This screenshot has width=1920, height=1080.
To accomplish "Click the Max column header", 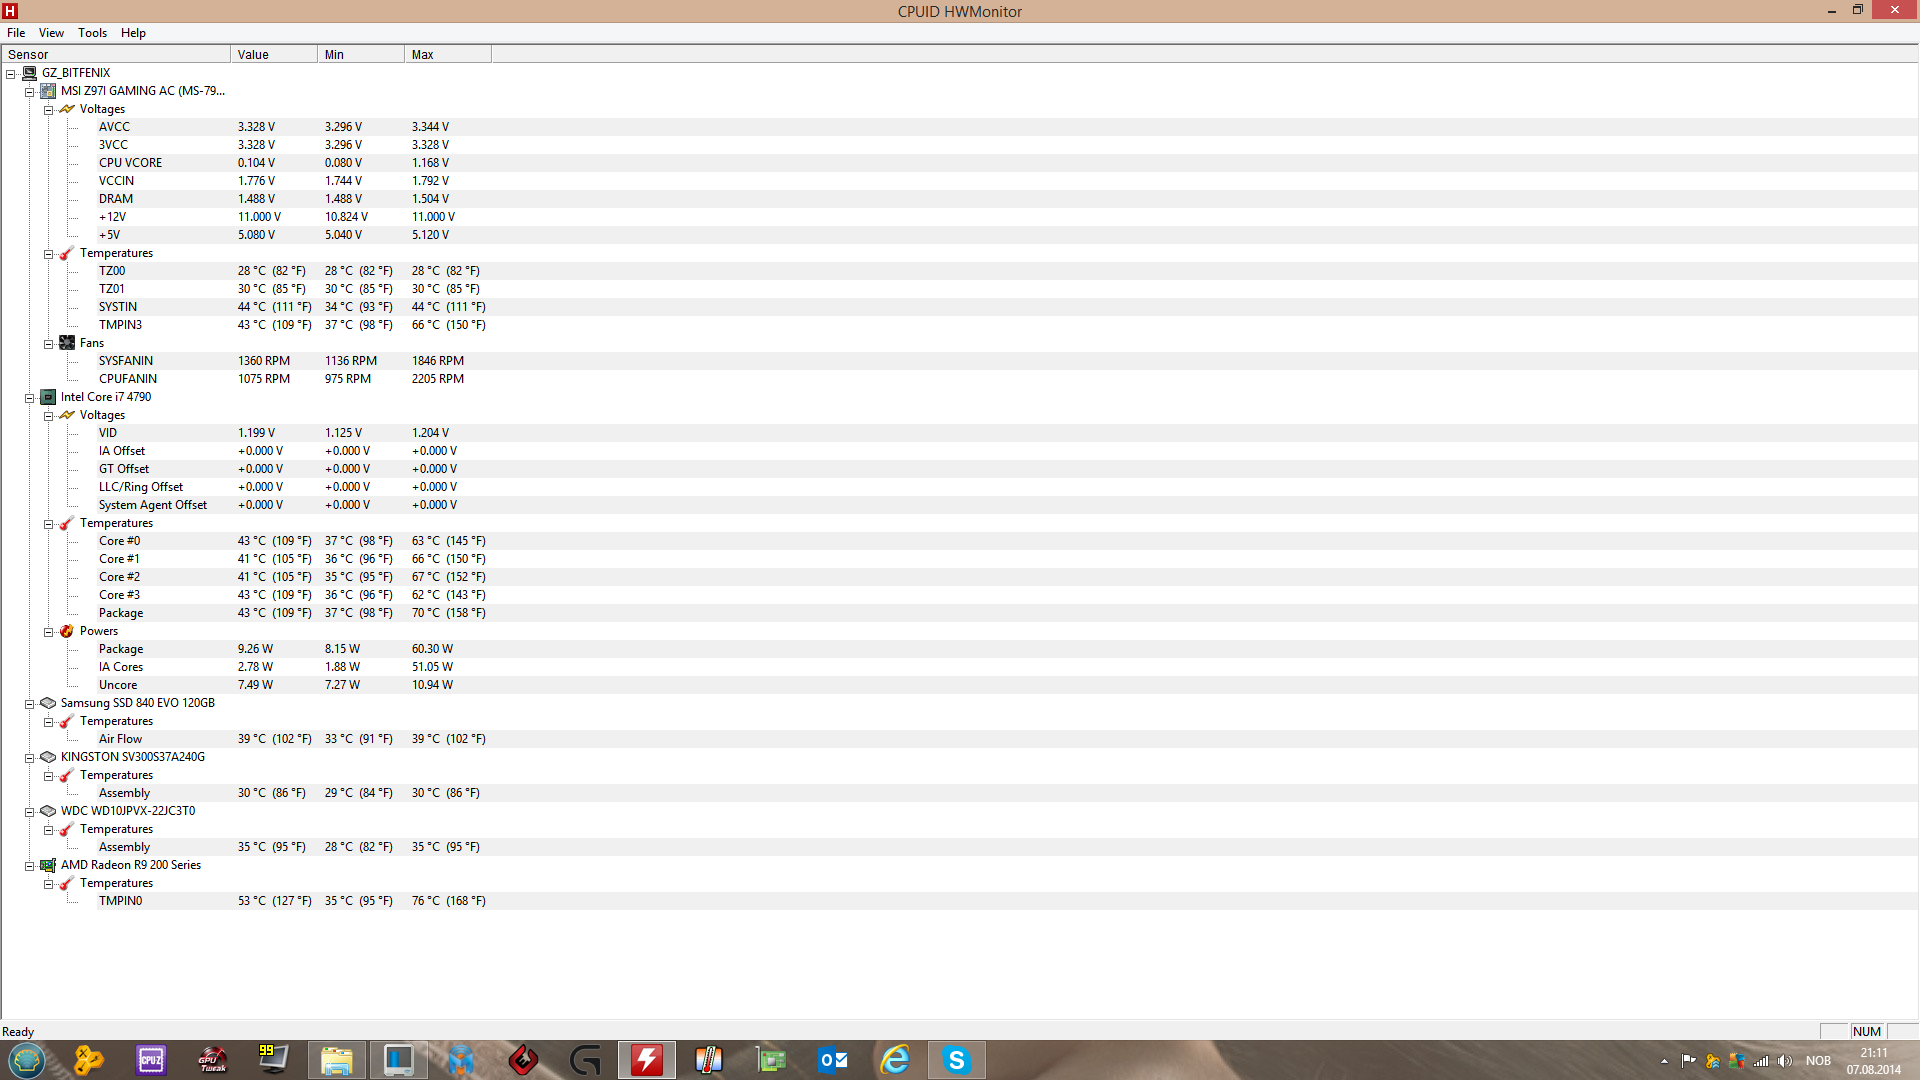I will click(x=447, y=55).
